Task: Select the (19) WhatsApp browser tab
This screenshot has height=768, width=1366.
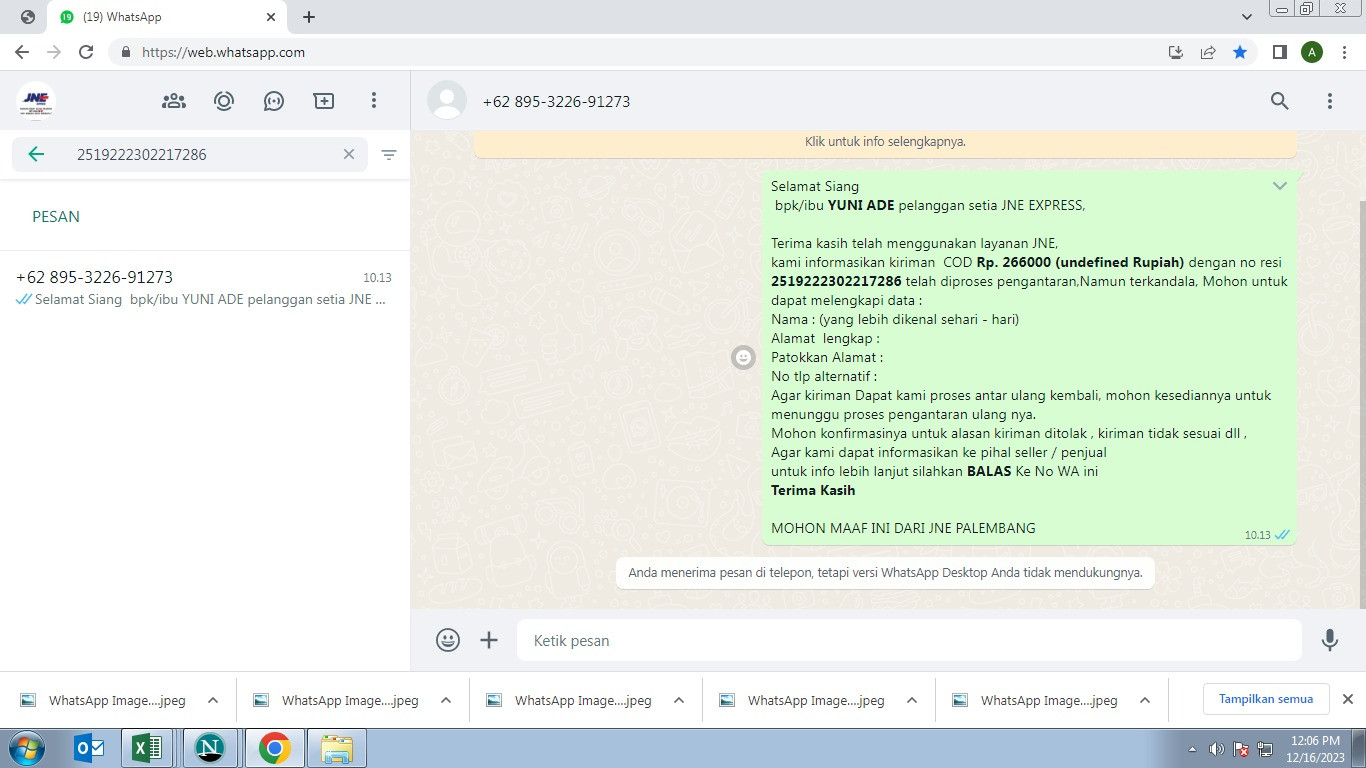Action: (x=168, y=17)
